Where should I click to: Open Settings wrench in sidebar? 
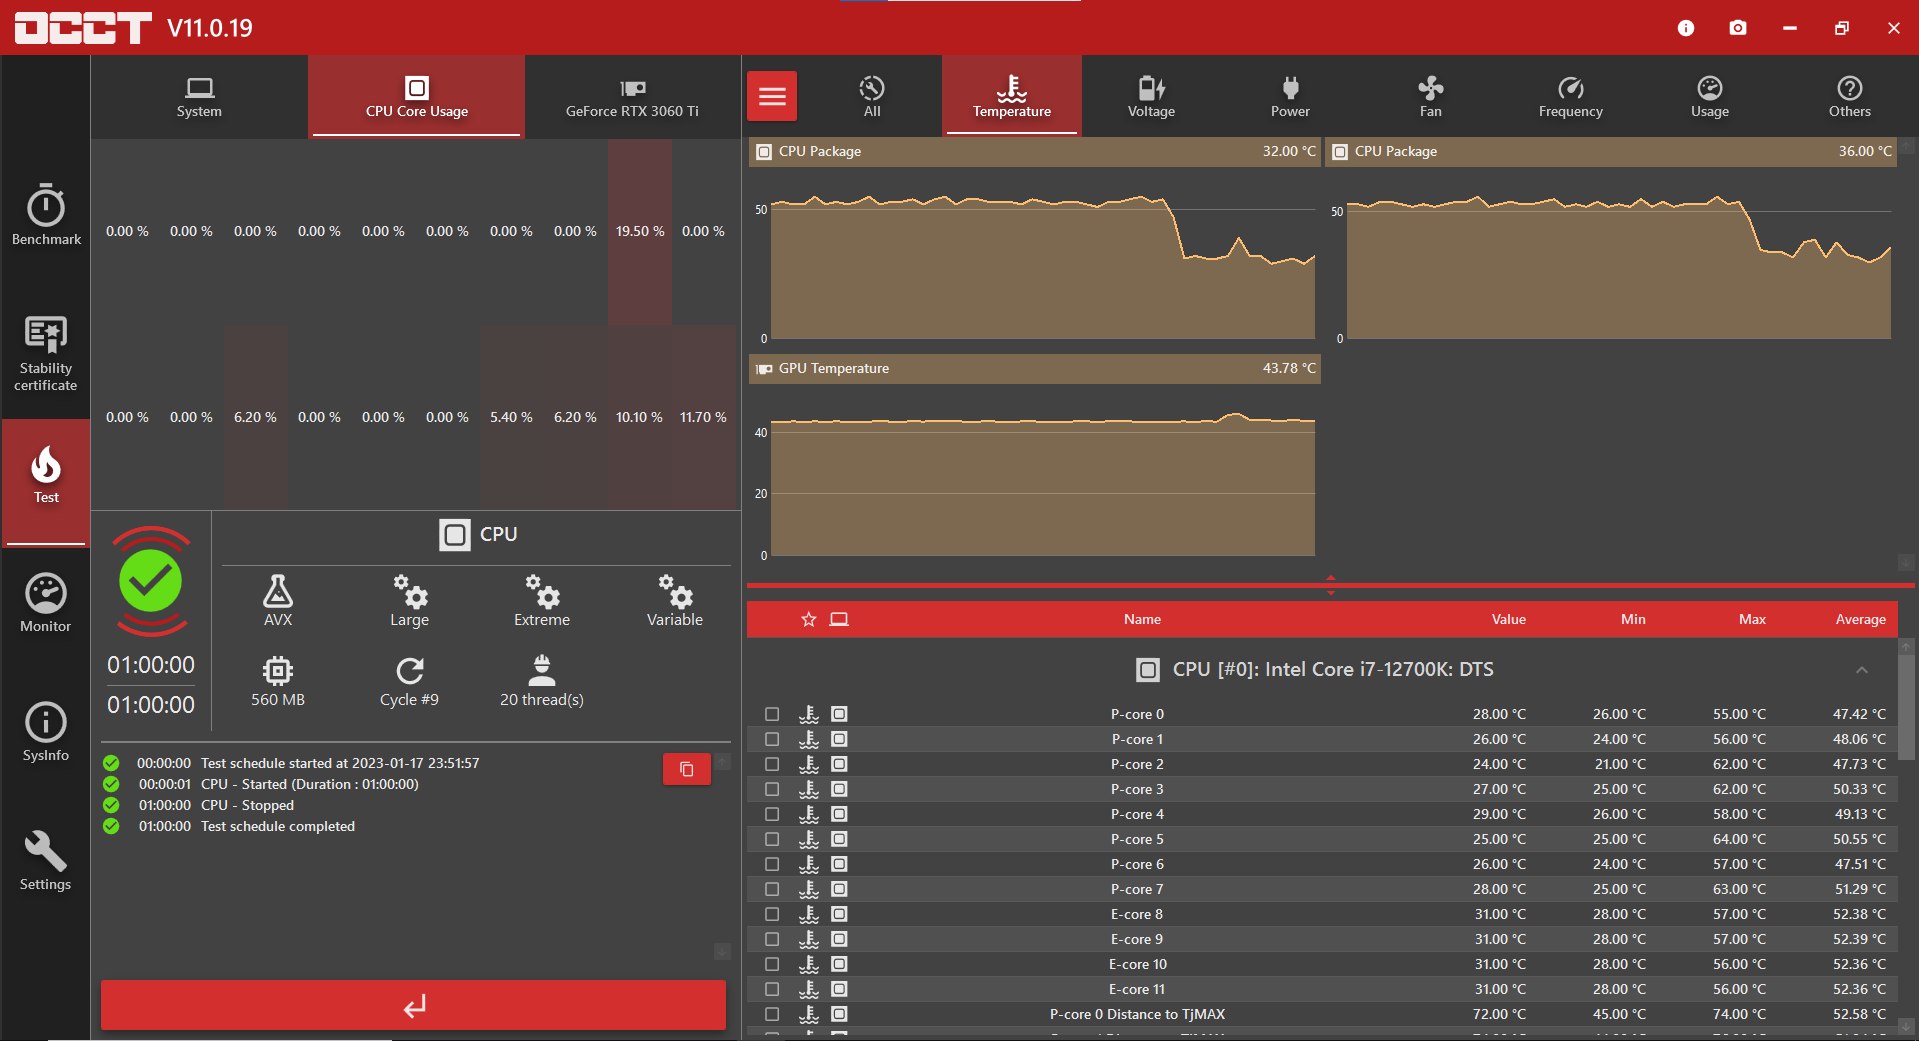(46, 861)
